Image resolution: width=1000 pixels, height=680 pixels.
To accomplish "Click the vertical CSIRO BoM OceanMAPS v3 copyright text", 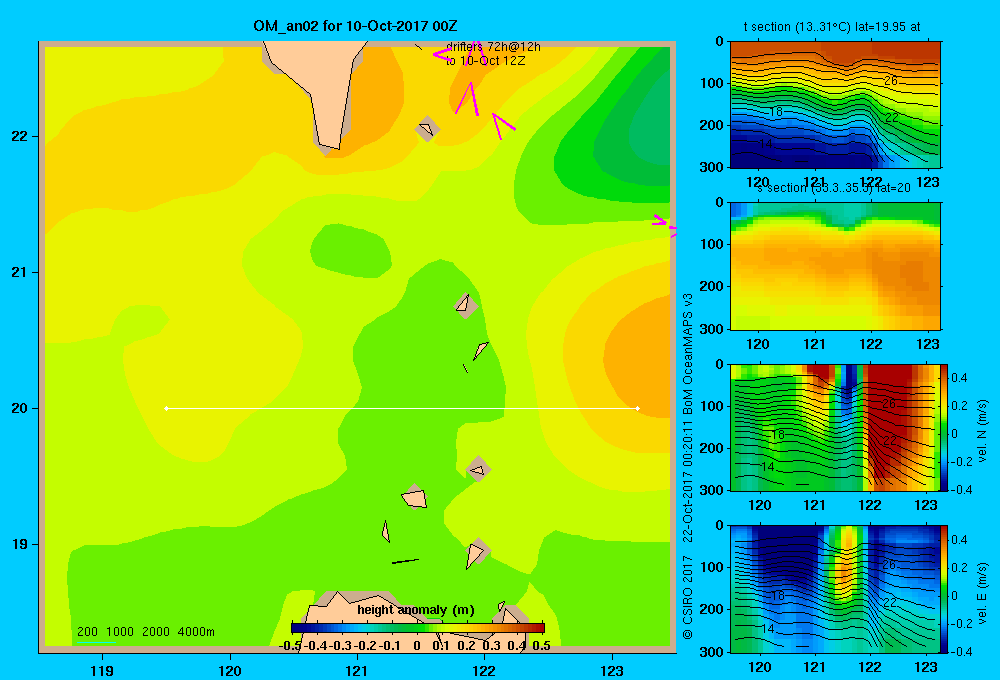I will coord(688,466).
